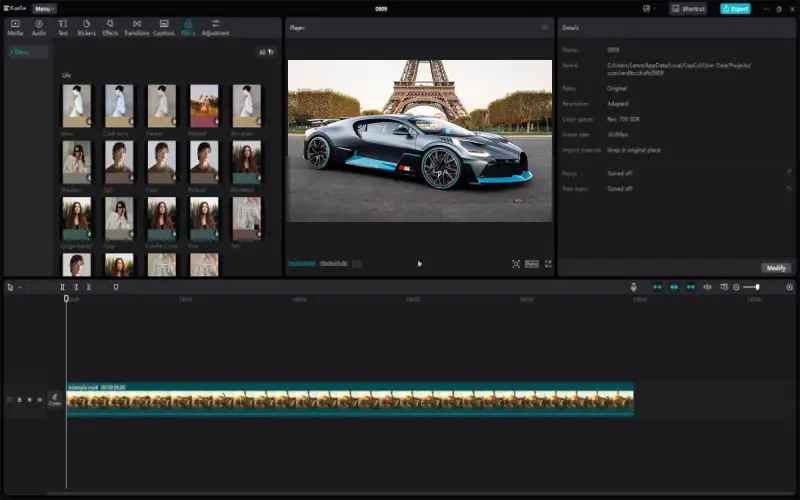Open the layout switcher icon
Screen dimensions: 800x500
[646, 9]
